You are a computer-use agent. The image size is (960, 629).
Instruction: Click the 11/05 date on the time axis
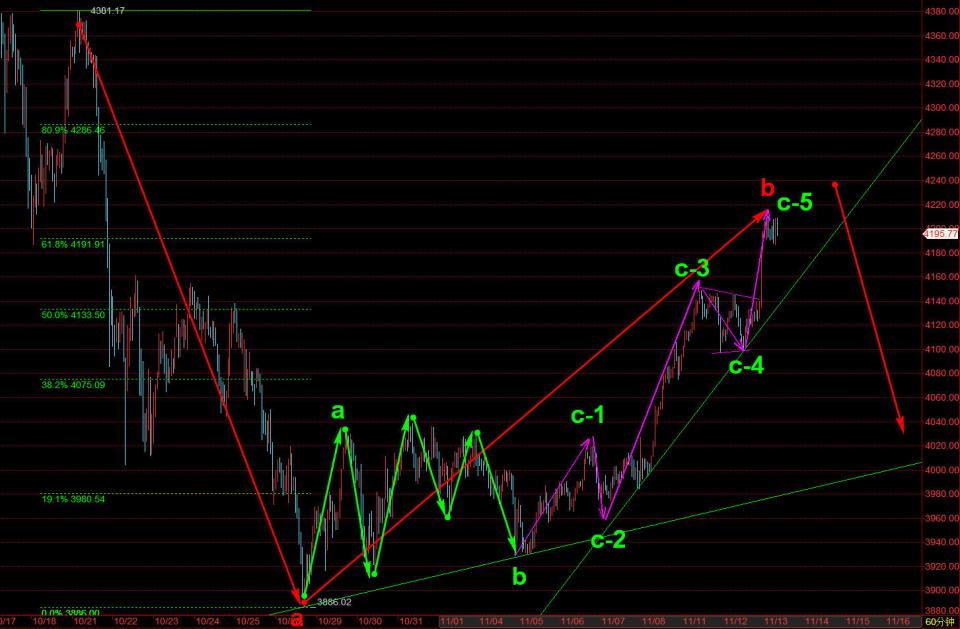(532, 621)
